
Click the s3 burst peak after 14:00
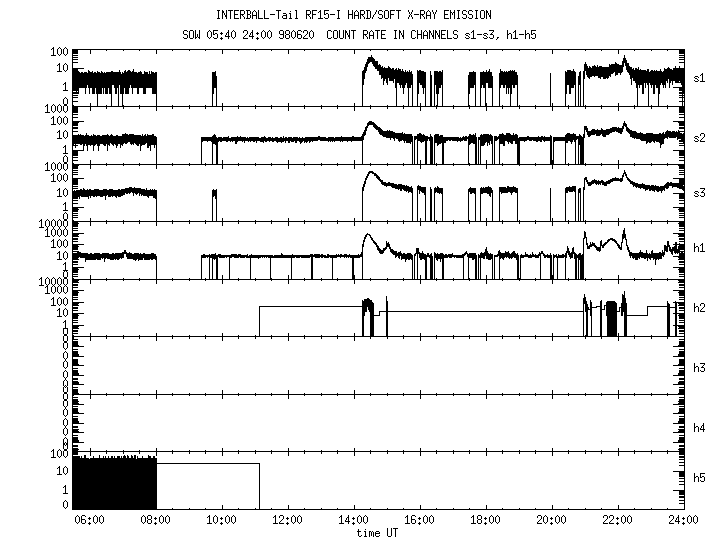(369, 173)
